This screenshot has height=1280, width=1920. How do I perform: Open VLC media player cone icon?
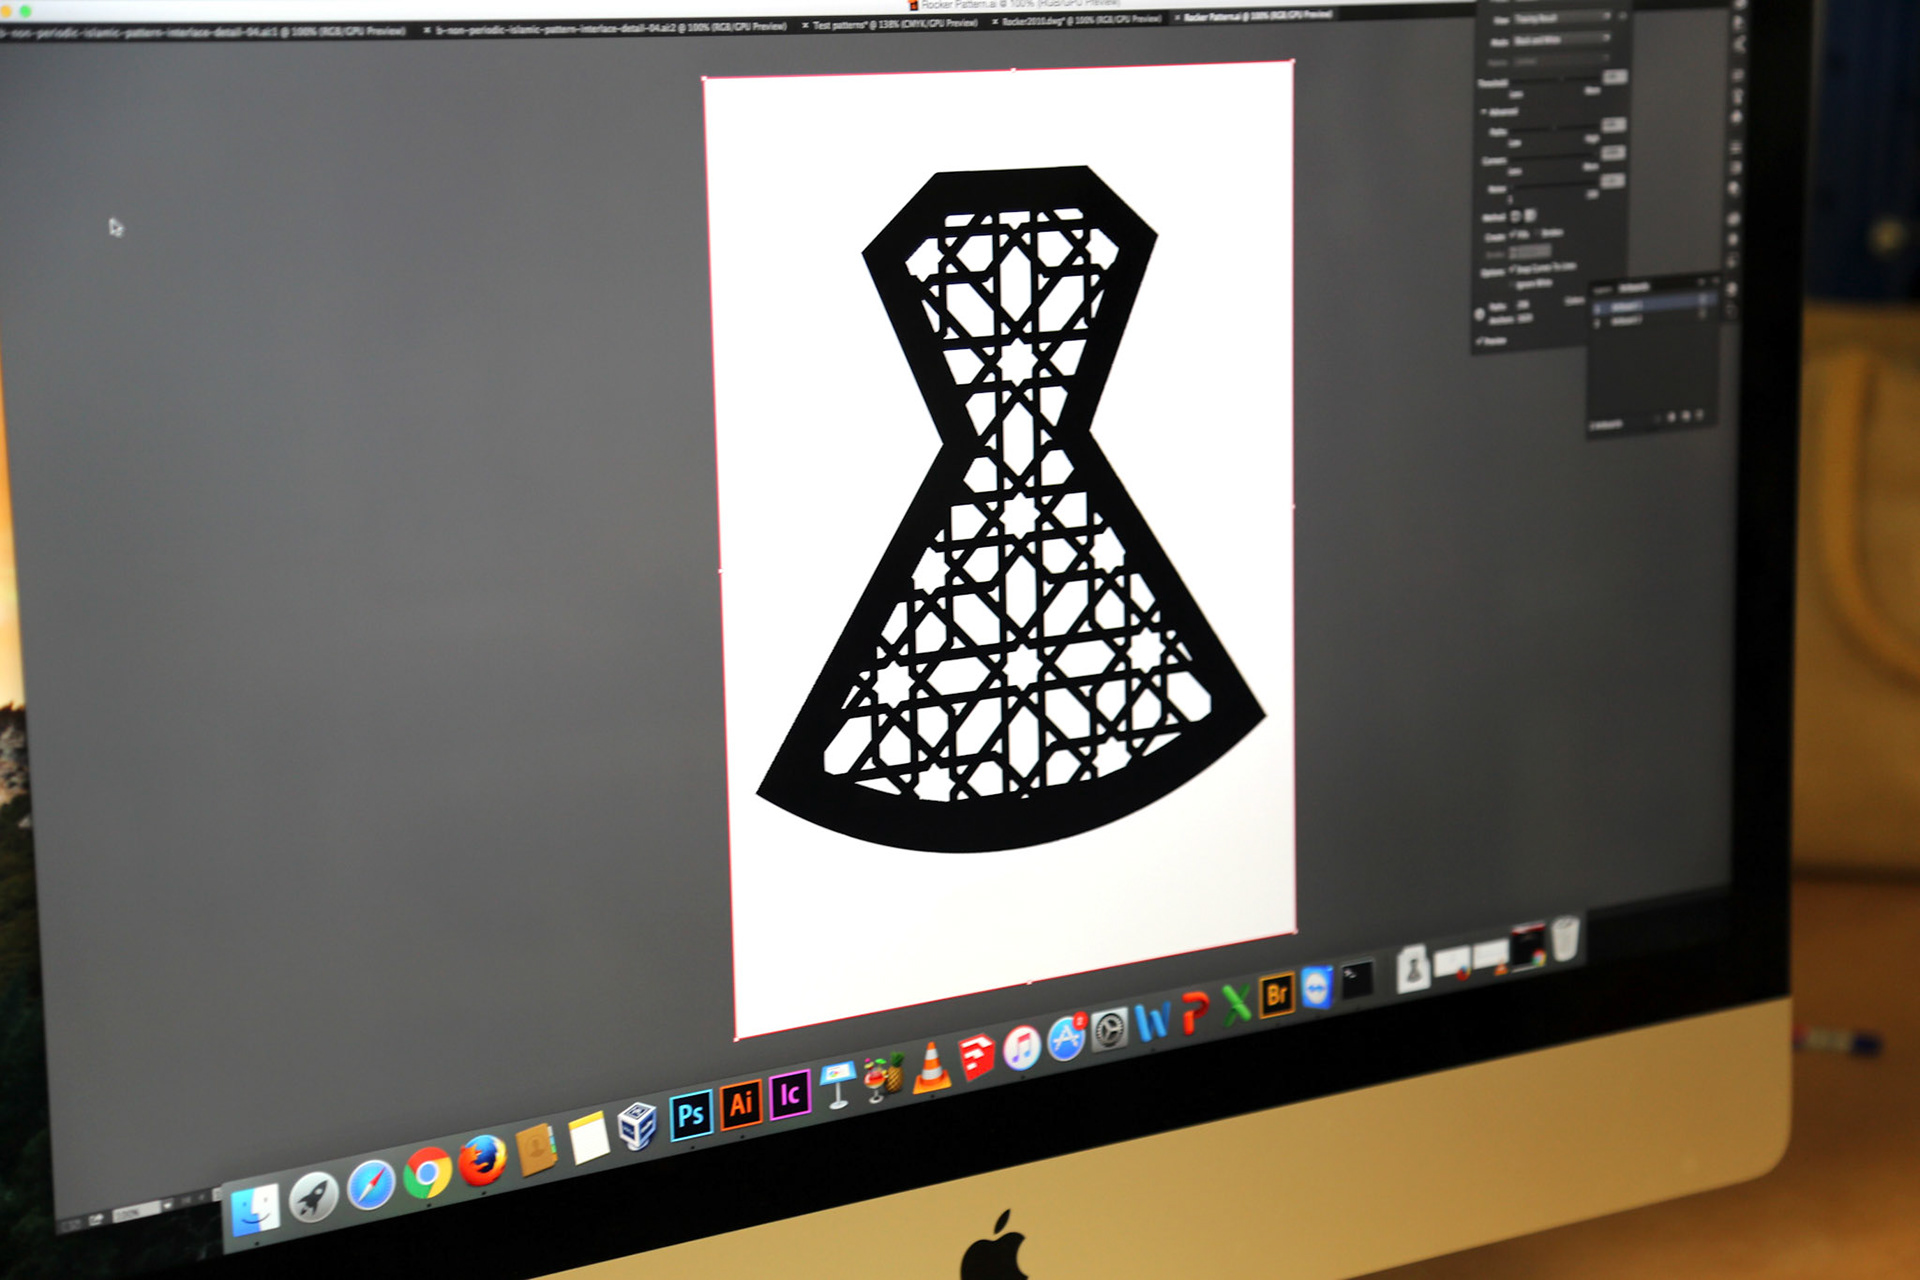tap(931, 1069)
